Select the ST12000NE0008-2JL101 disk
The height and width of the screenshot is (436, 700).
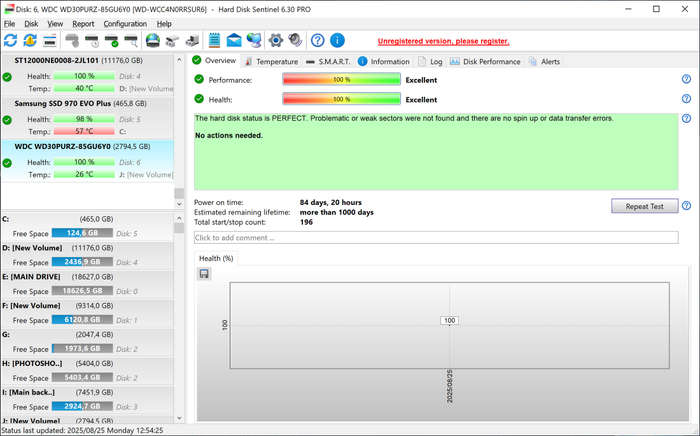coord(87,75)
